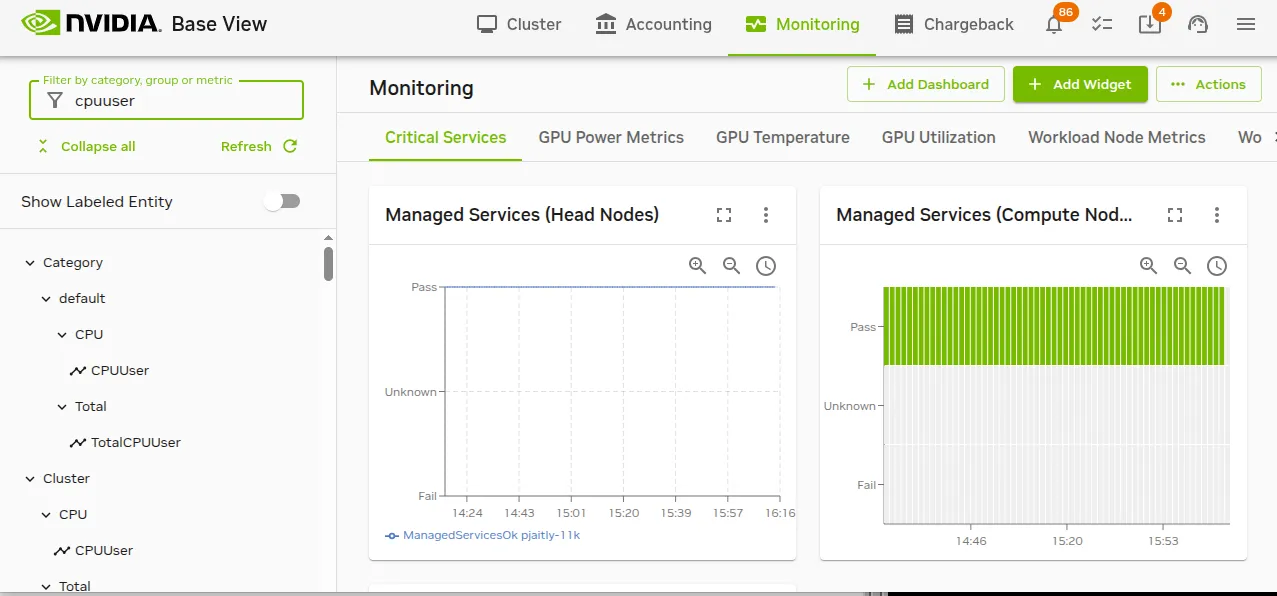This screenshot has width=1277, height=596.
Task: Open the Actions dropdown menu
Action: tap(1207, 84)
